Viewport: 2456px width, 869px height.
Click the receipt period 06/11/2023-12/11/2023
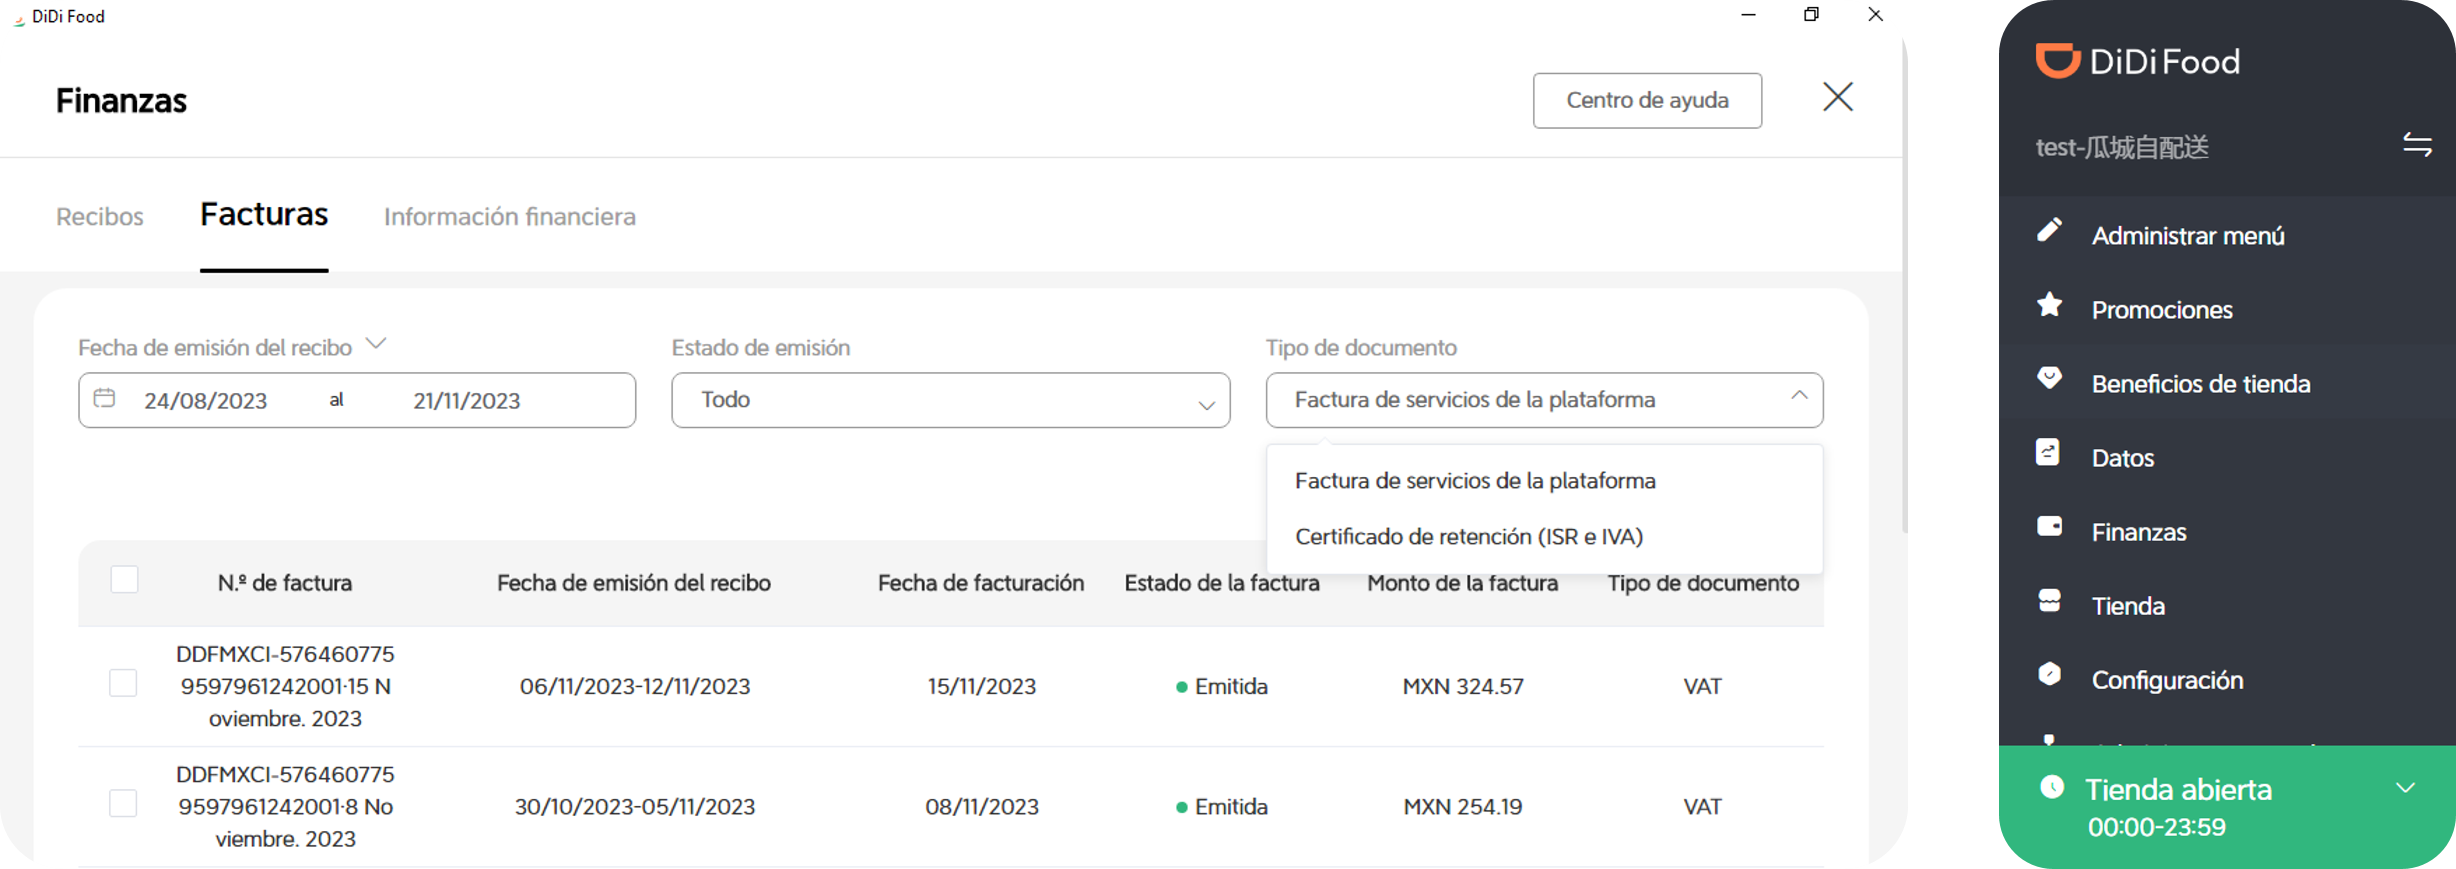[635, 686]
